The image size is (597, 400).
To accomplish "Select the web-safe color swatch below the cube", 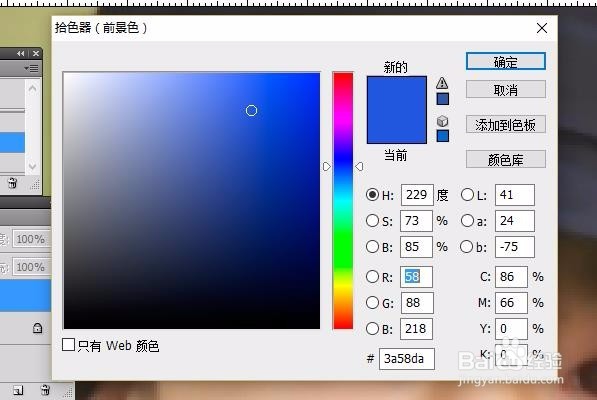I will click(442, 136).
